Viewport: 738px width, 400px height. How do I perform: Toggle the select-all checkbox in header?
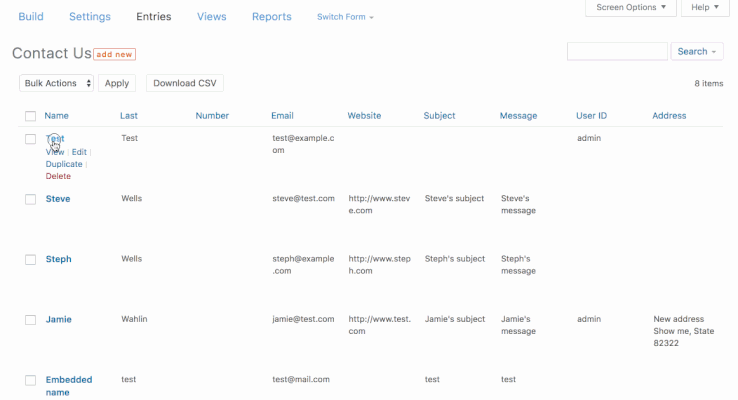pyautogui.click(x=31, y=116)
